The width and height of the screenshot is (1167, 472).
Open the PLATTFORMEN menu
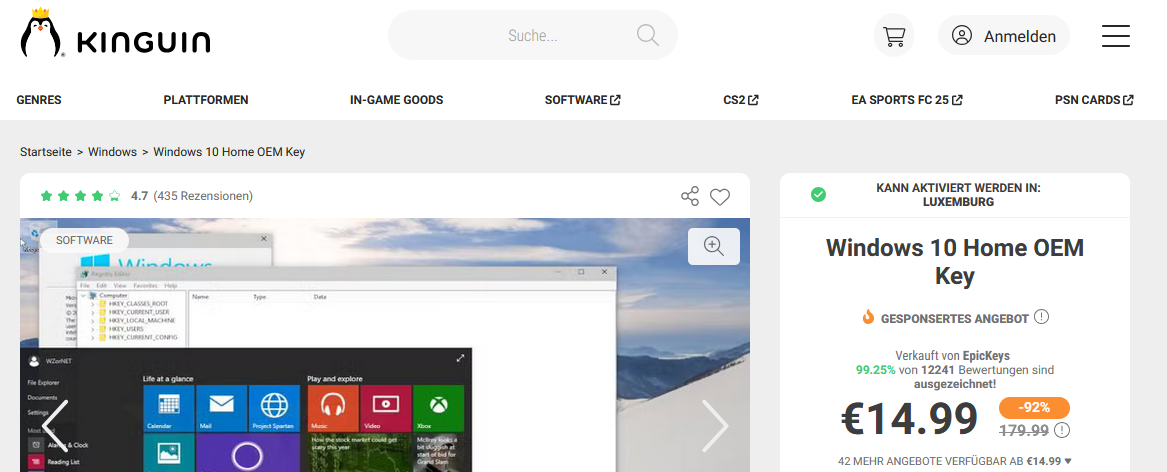(206, 100)
